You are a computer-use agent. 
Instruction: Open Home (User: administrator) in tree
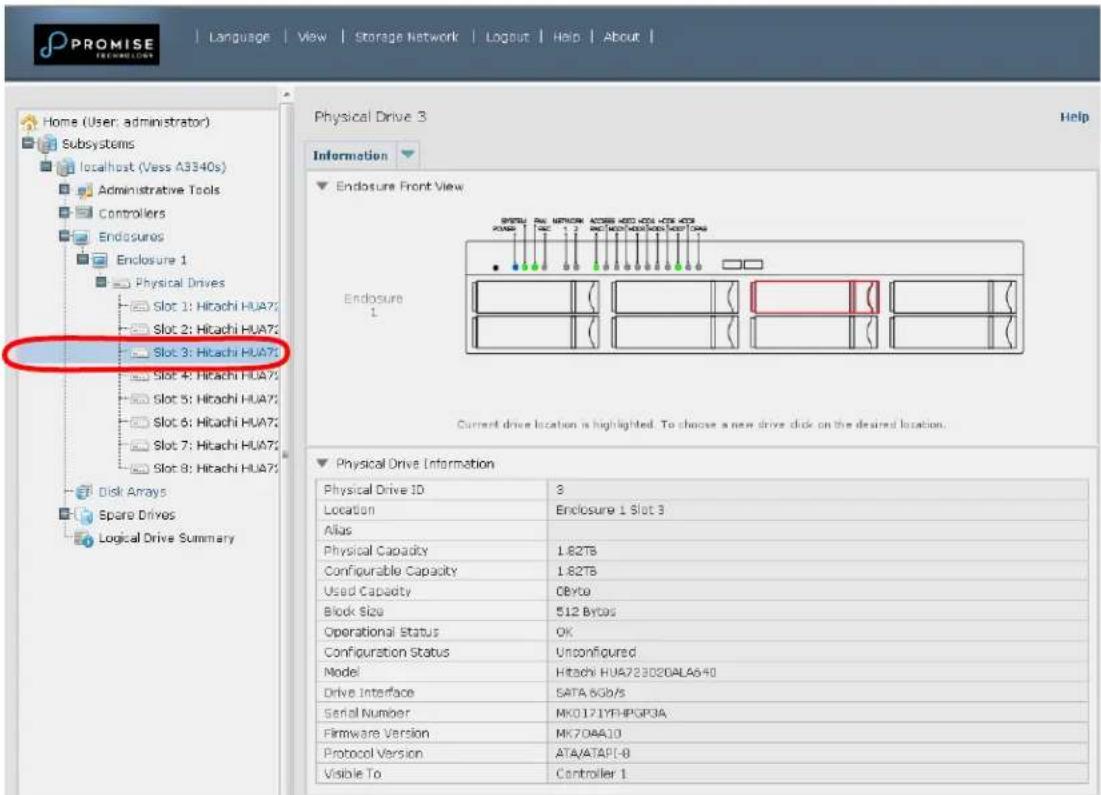tap(126, 122)
